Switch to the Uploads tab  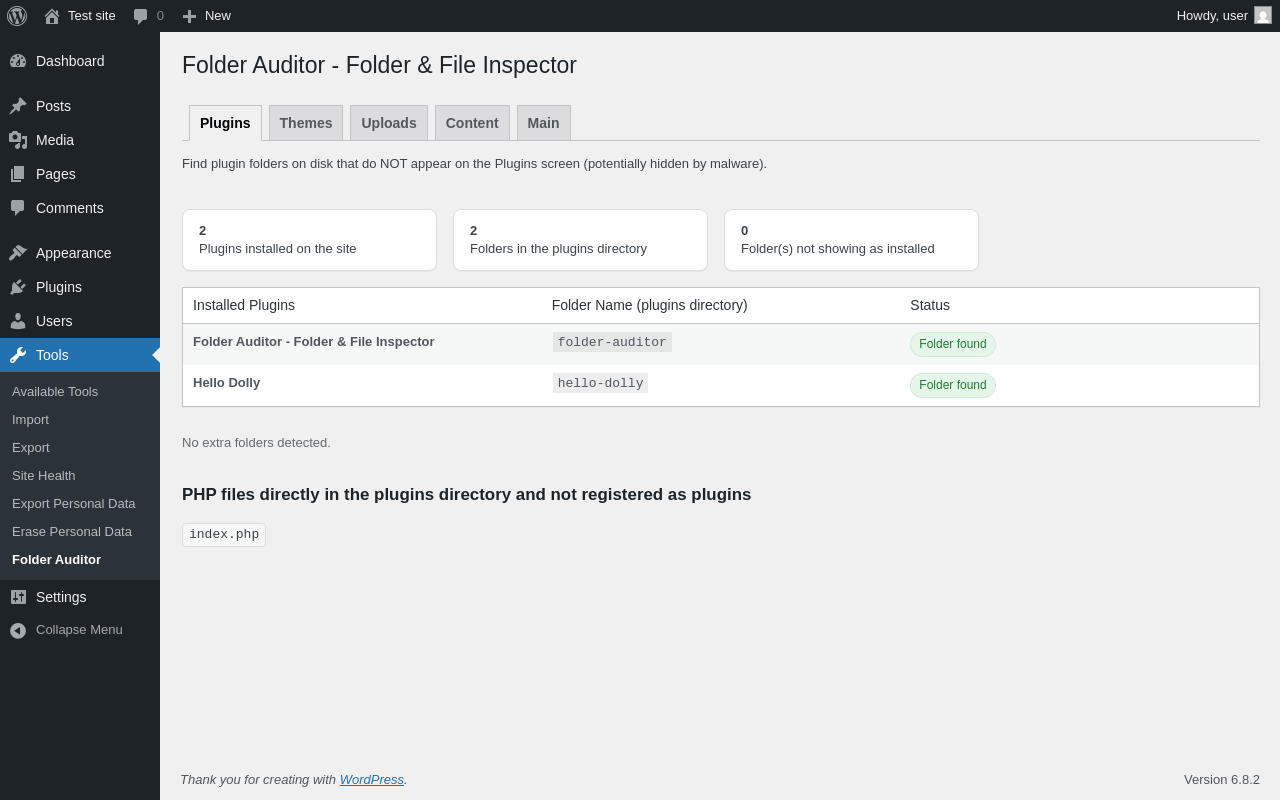pyautogui.click(x=389, y=123)
